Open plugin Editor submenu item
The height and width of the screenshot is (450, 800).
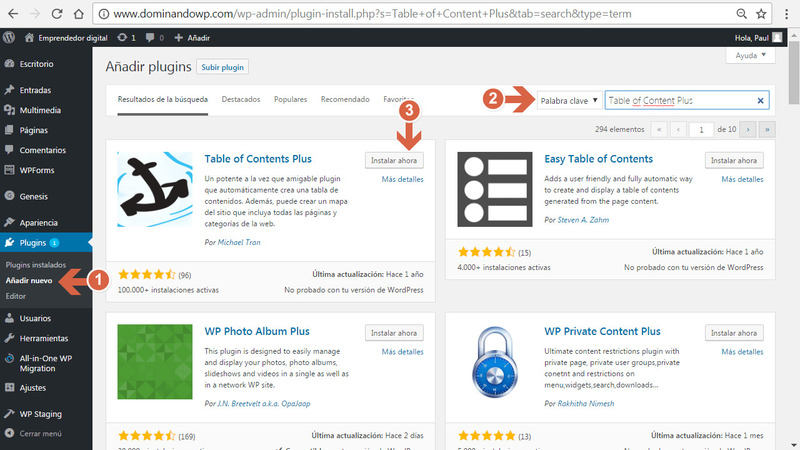[16, 296]
